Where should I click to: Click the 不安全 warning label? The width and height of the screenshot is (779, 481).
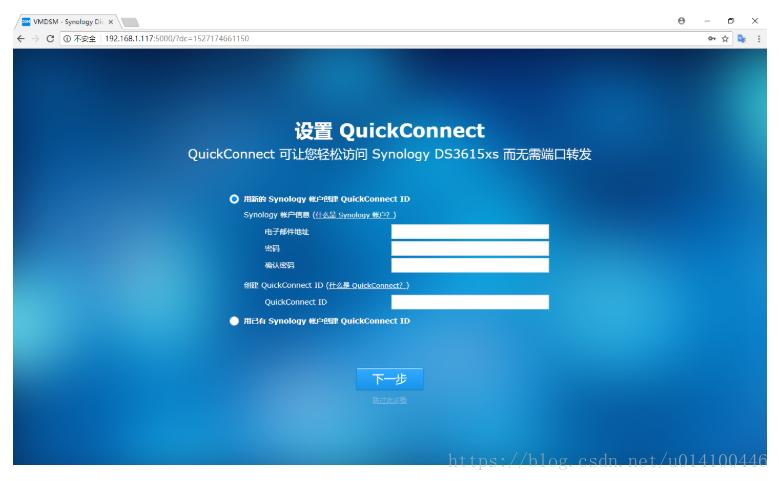[x=85, y=39]
